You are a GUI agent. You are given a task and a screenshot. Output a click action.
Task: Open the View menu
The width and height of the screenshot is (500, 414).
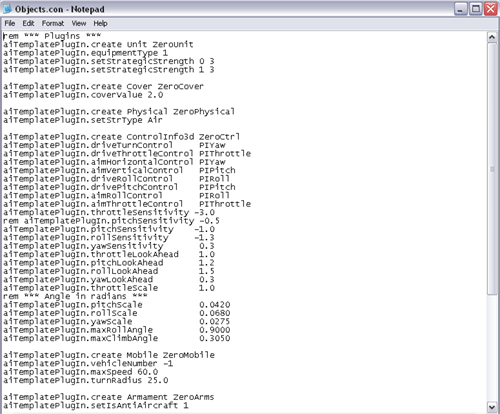[x=79, y=23]
